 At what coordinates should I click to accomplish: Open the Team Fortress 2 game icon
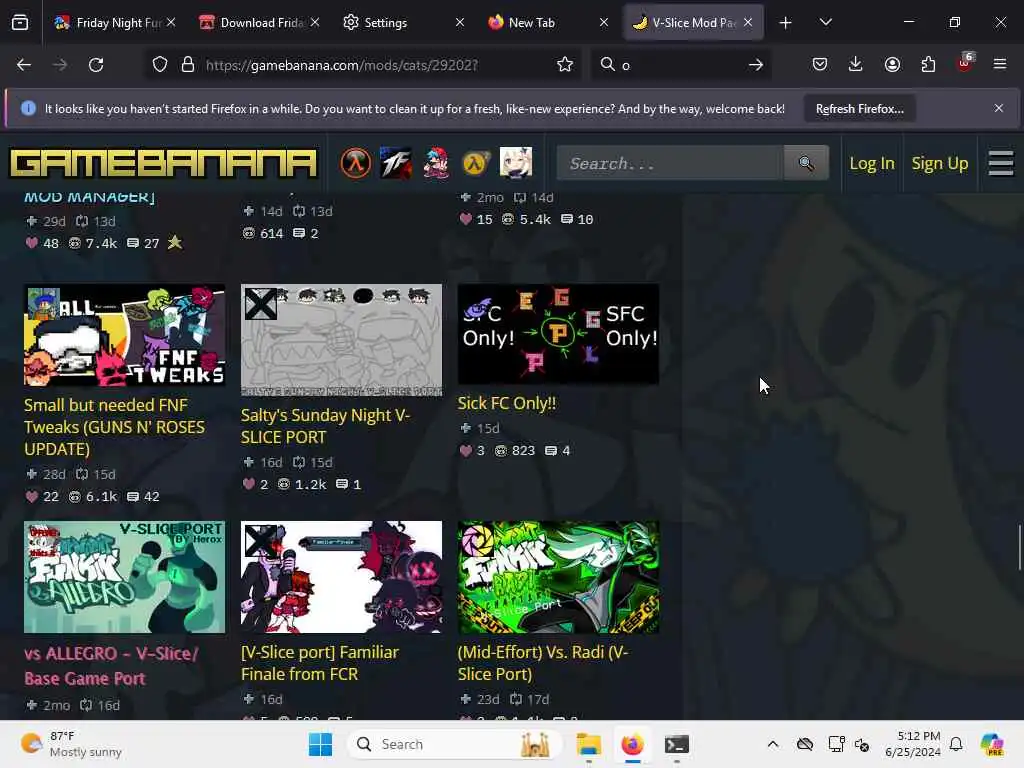(x=396, y=163)
